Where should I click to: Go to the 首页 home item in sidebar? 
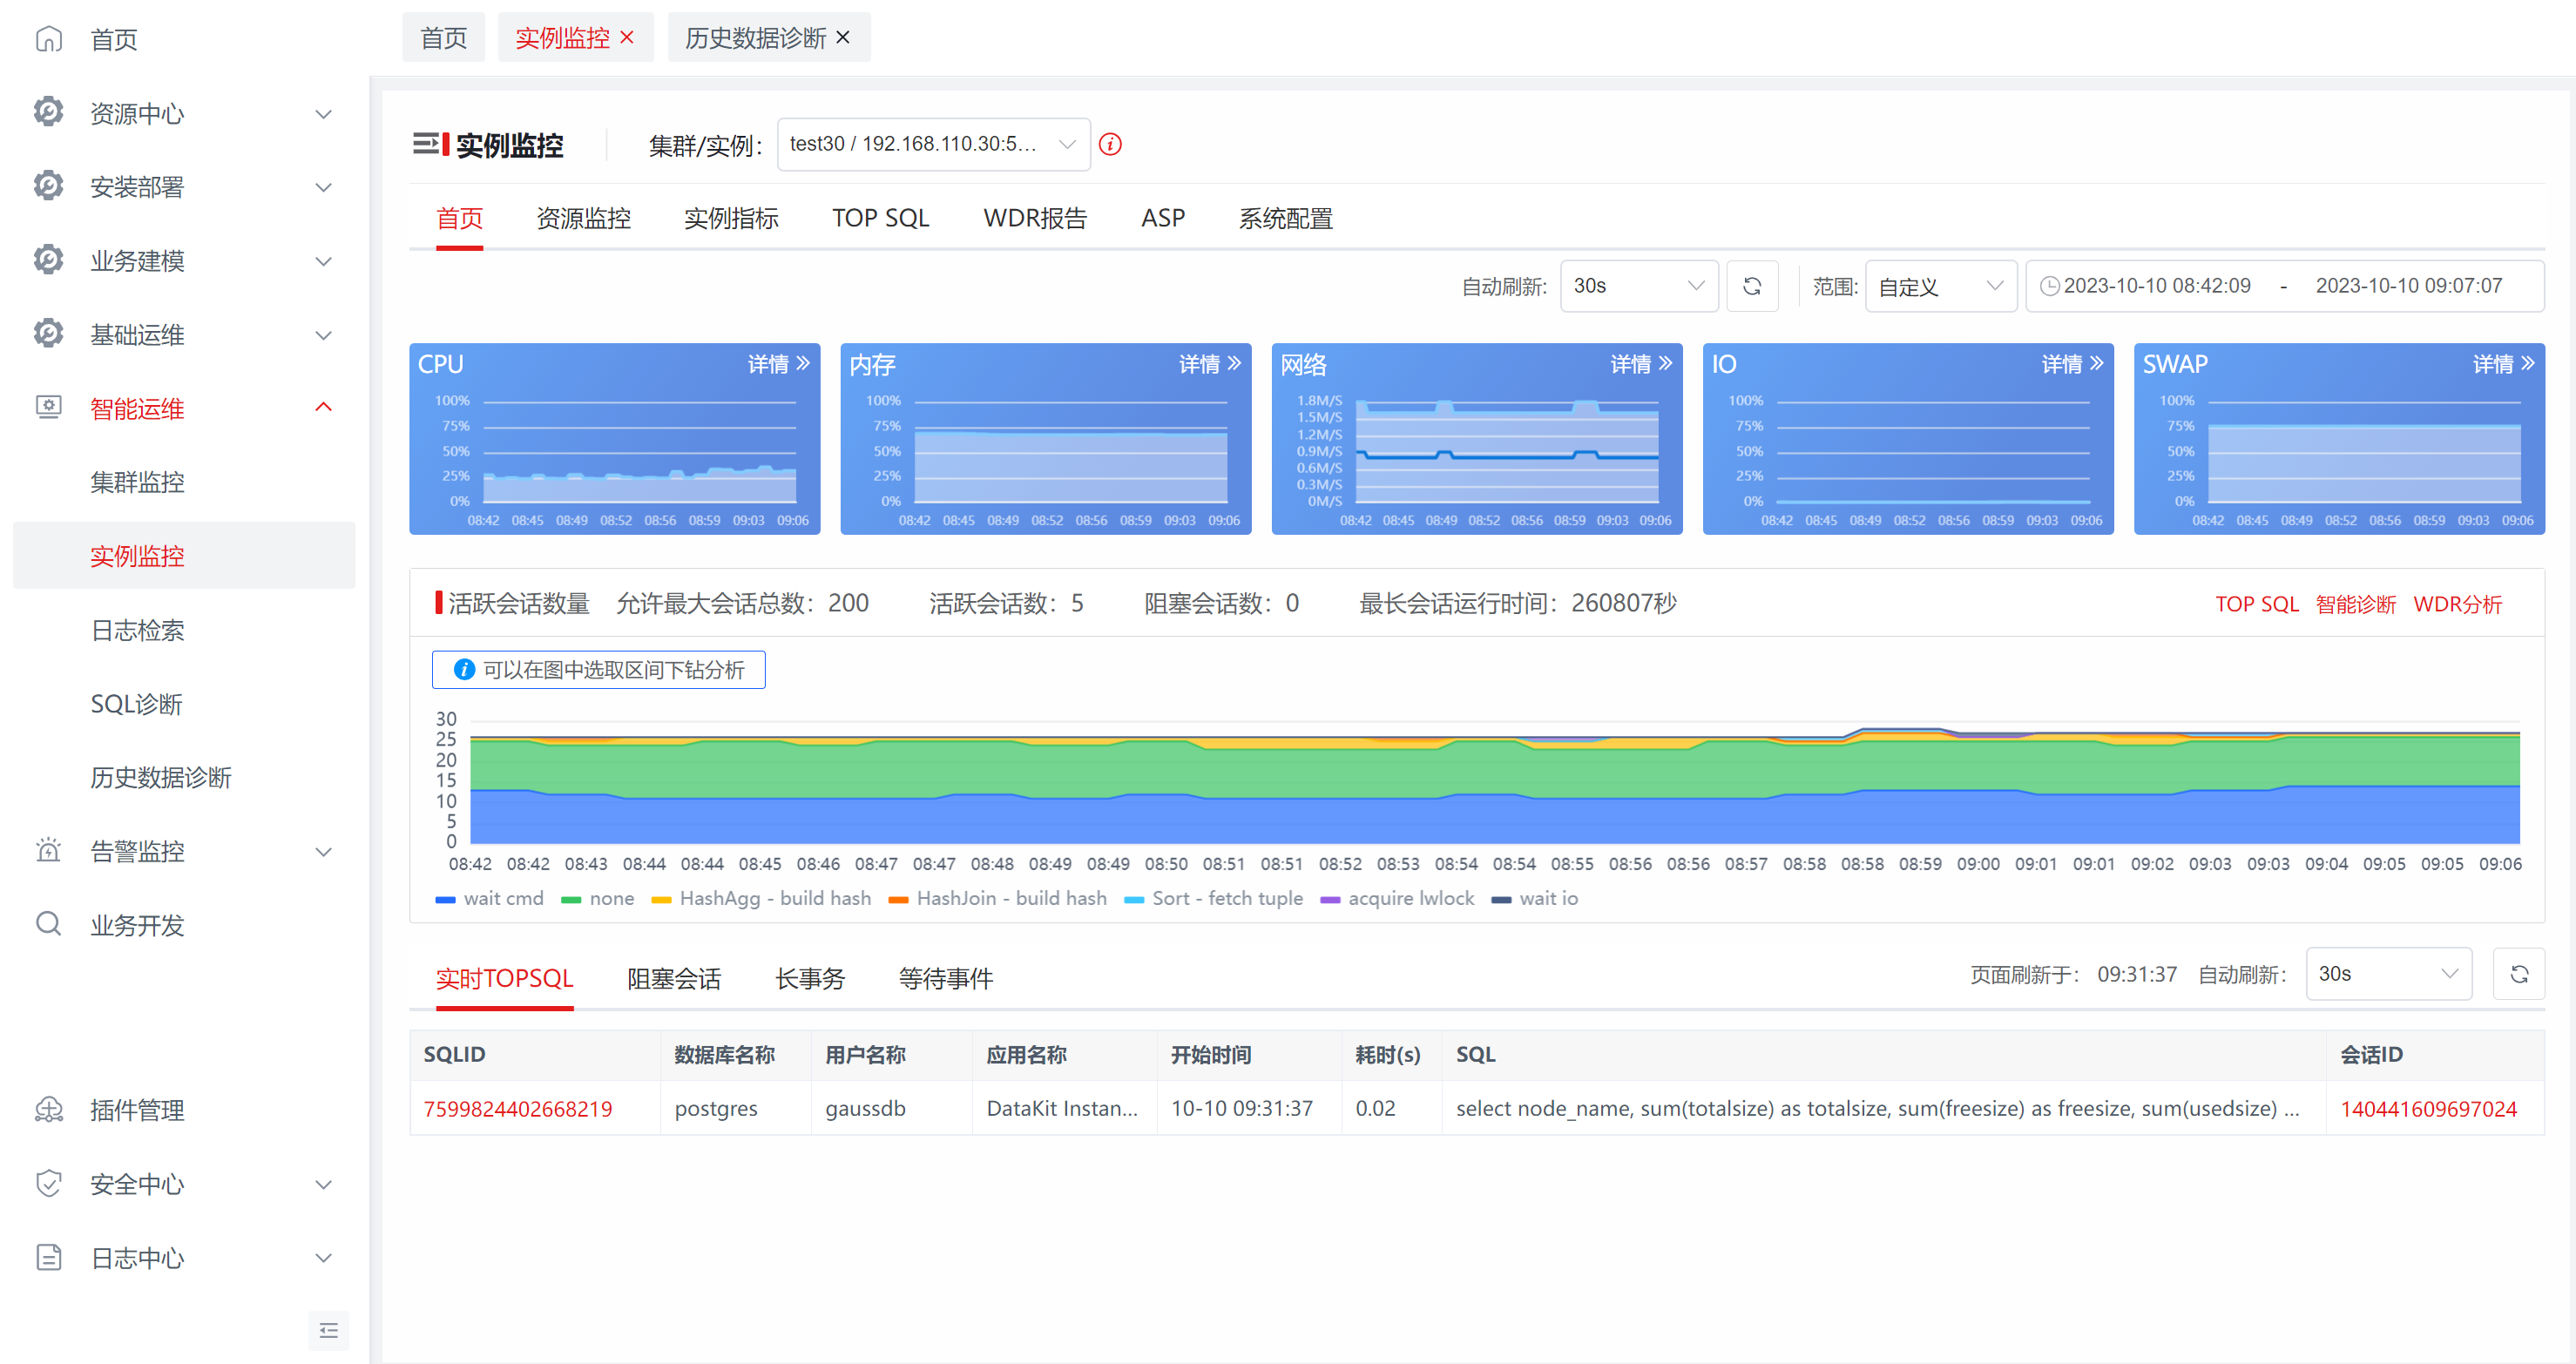[113, 40]
